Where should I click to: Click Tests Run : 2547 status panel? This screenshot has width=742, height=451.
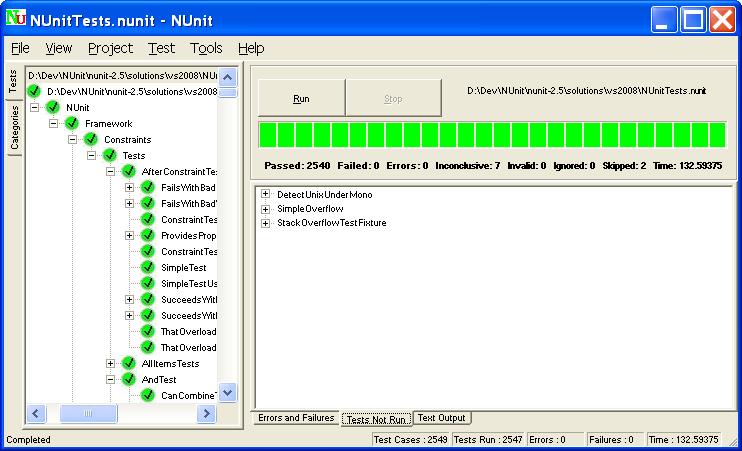click(x=488, y=440)
